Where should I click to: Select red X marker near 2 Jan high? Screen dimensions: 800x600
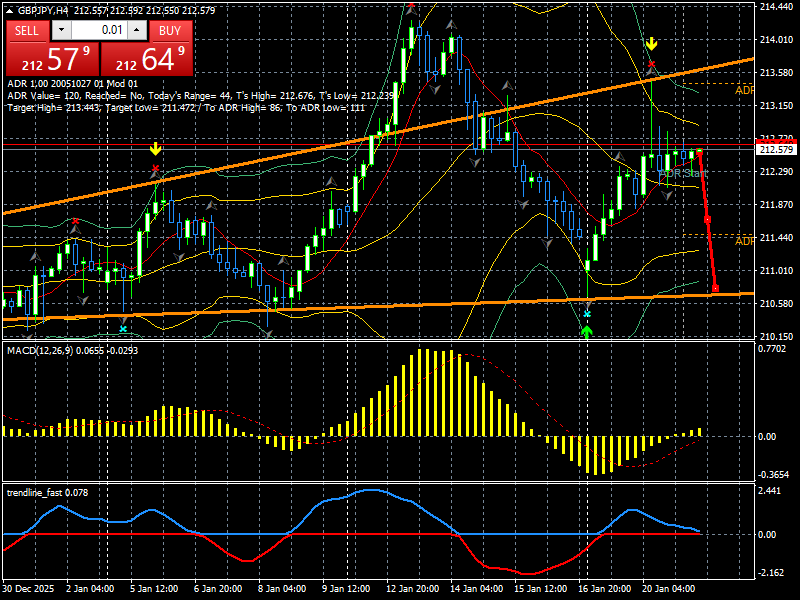coord(76,221)
